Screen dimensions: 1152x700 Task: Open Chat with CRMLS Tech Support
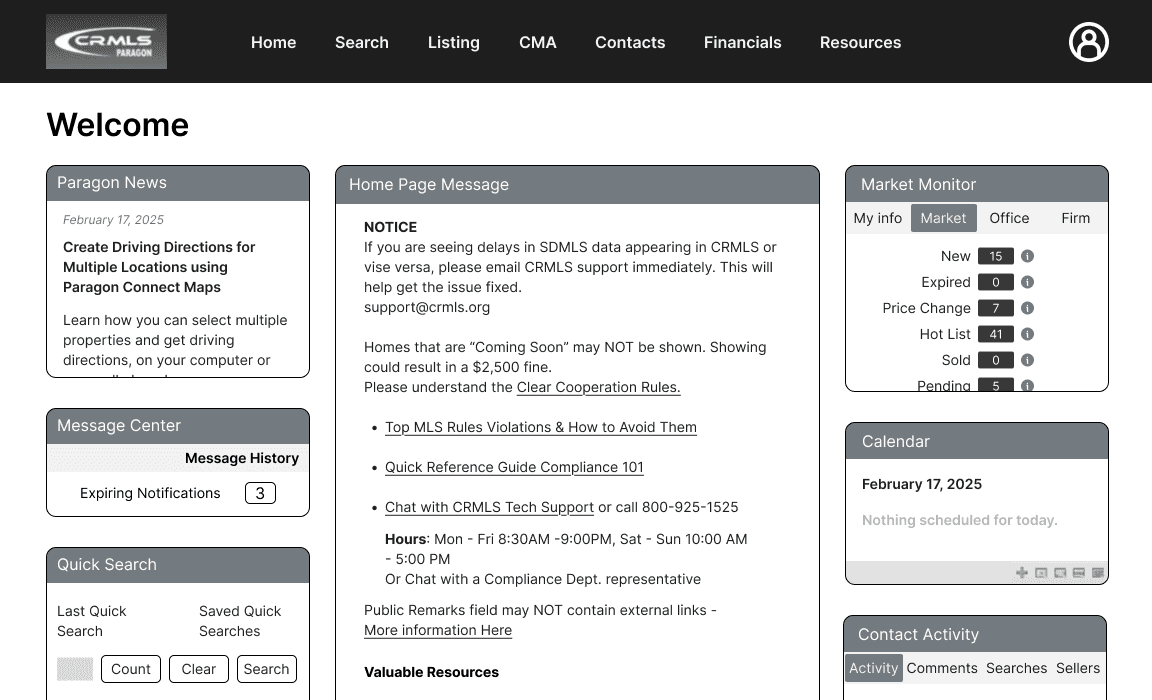click(x=489, y=508)
